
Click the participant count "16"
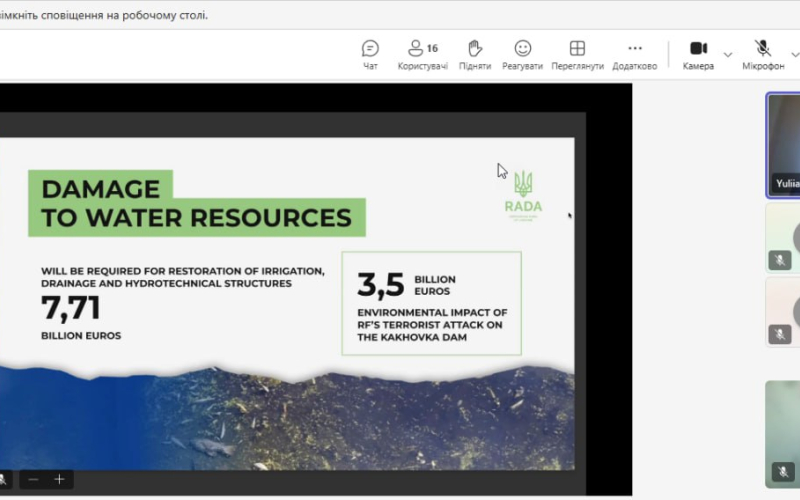[432, 48]
